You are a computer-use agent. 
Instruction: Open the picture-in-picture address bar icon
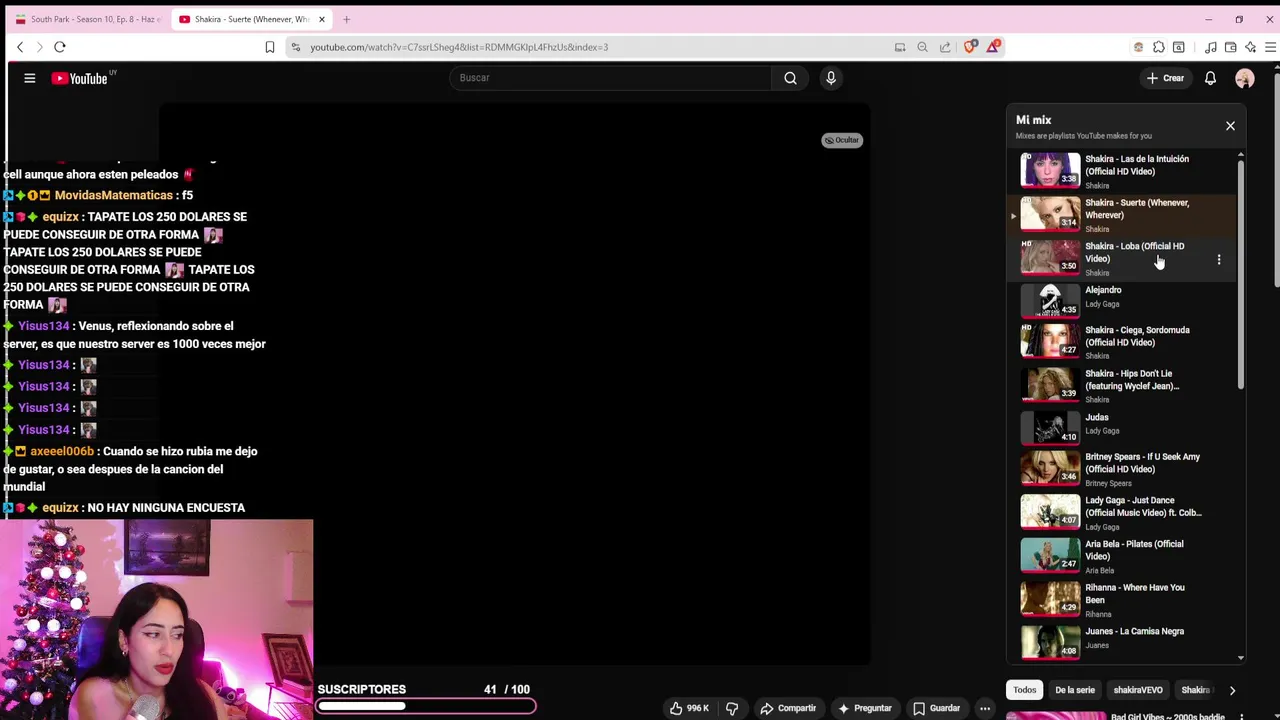pos(900,47)
